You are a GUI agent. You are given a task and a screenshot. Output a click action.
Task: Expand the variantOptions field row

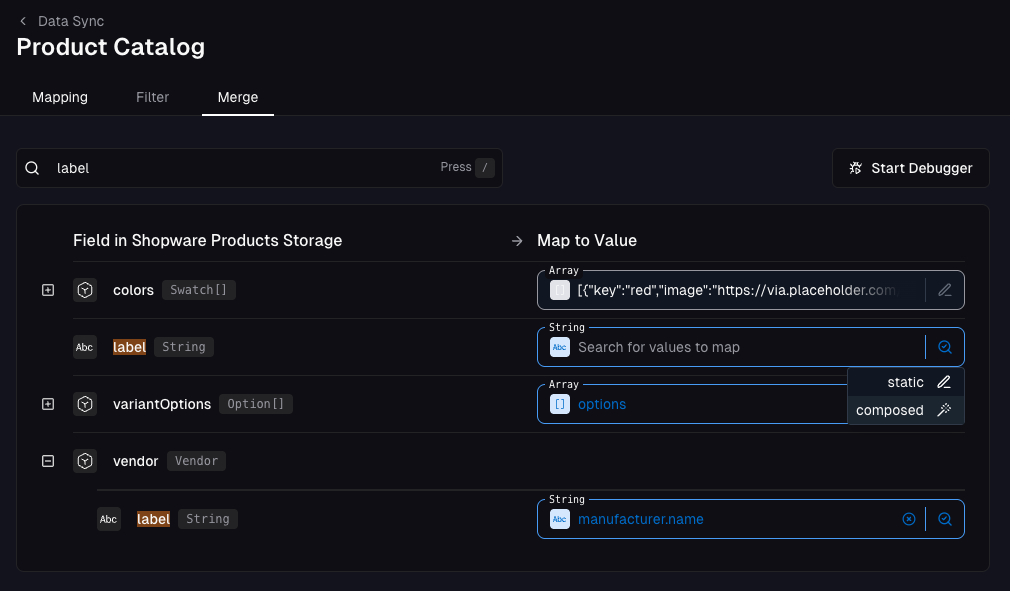(47, 403)
